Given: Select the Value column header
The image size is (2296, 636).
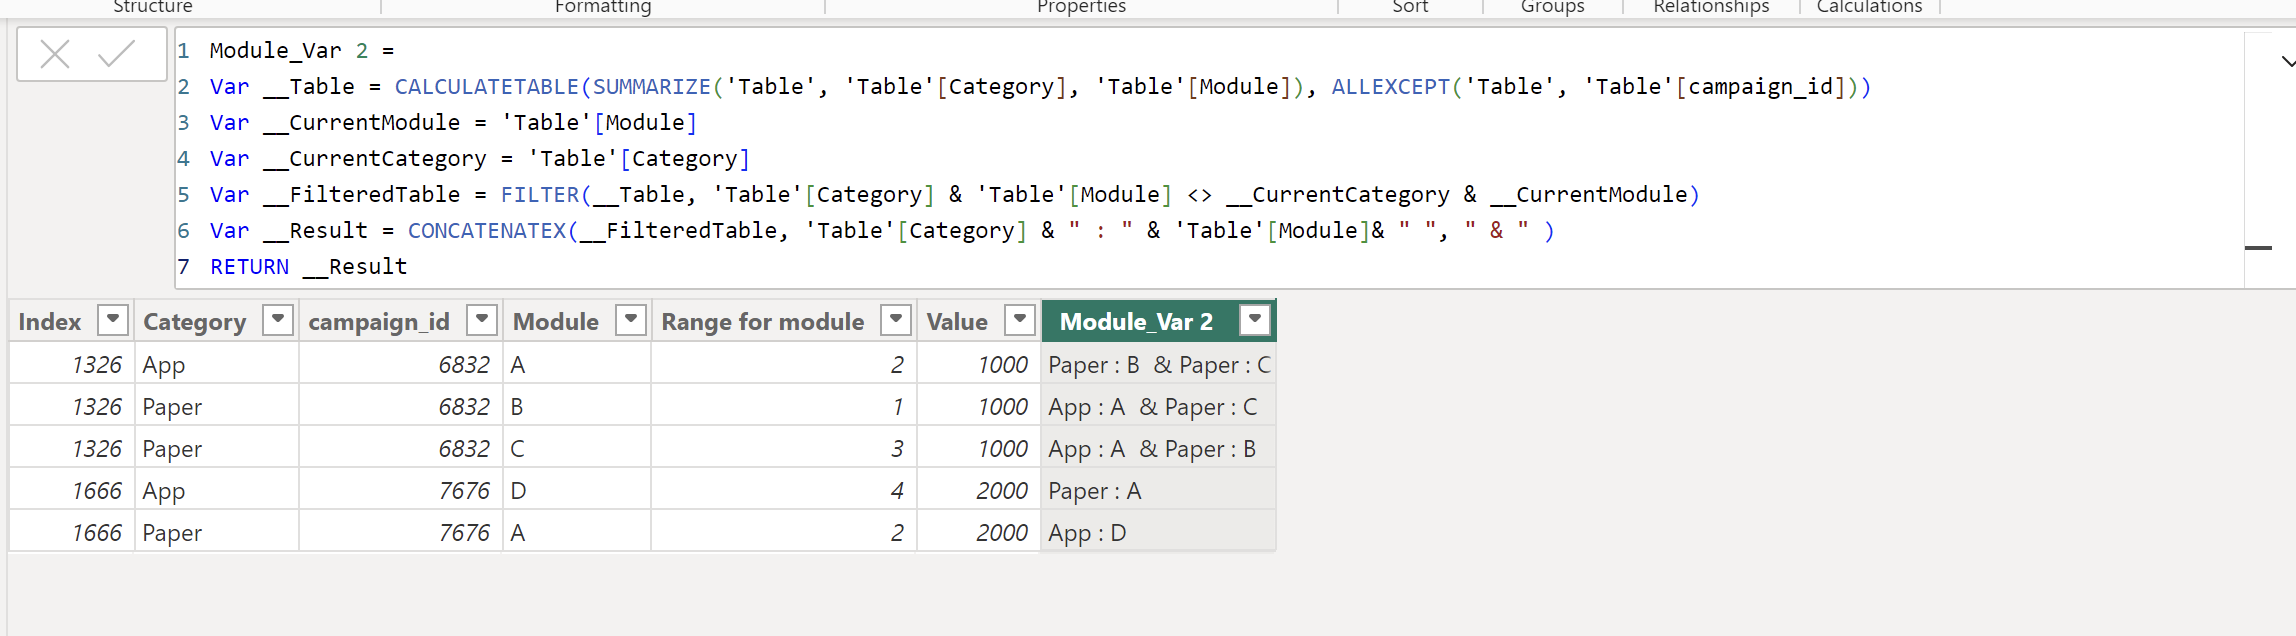Looking at the screenshot, I should [957, 322].
